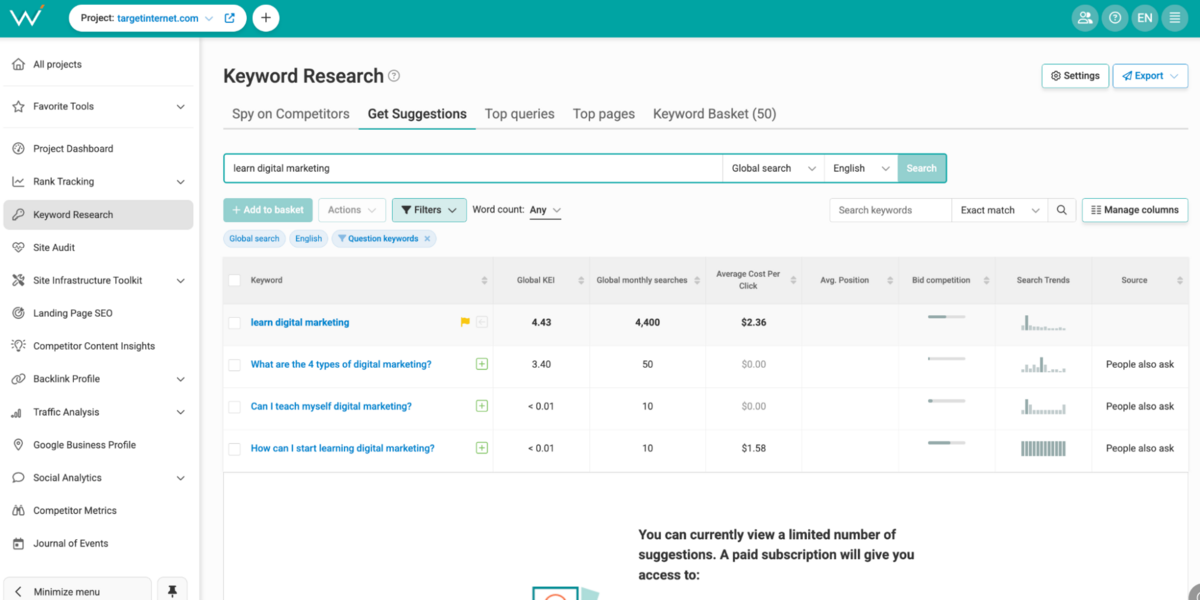Open the Filters dropdown
1200x600 pixels.
coord(429,210)
